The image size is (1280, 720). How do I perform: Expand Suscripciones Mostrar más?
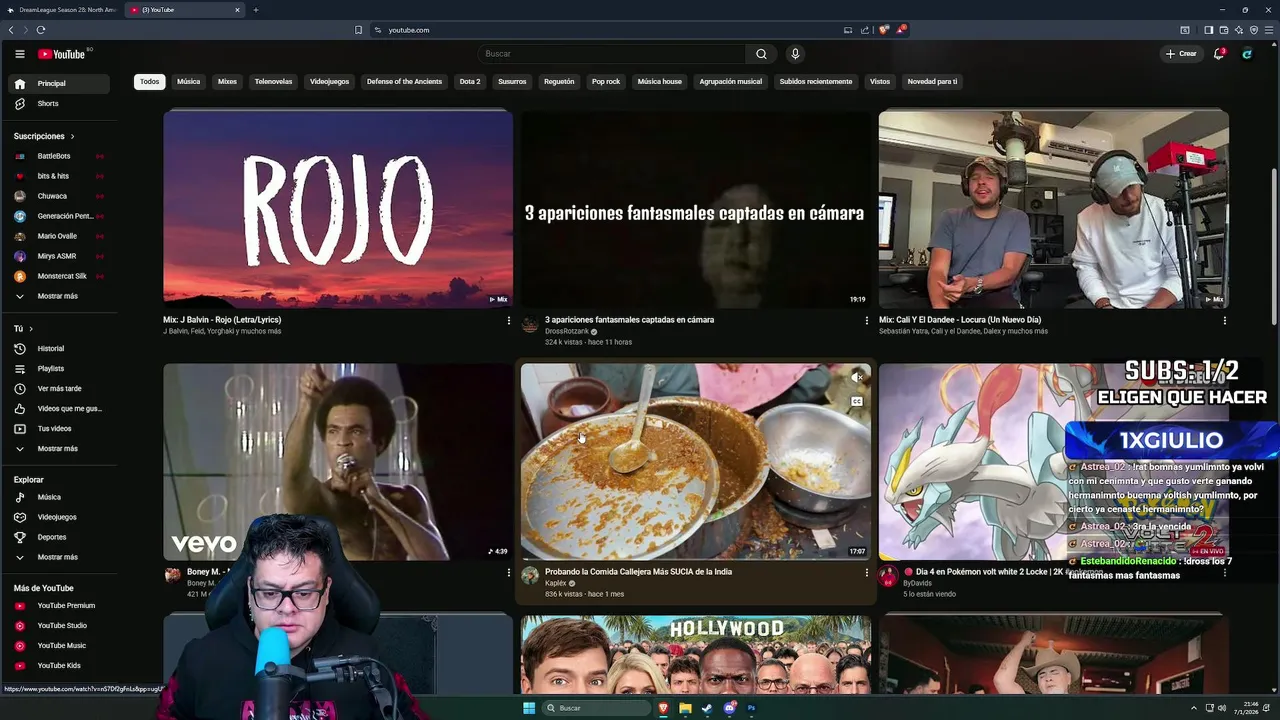click(x=57, y=297)
